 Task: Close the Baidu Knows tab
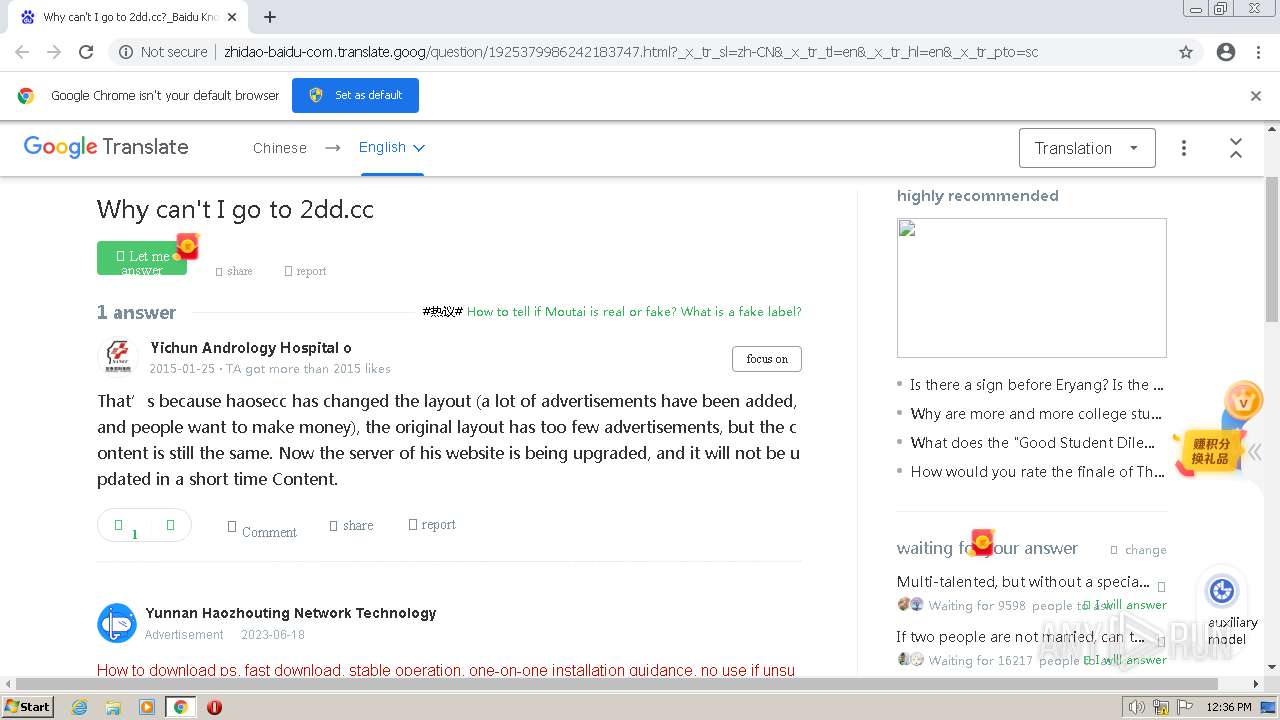[232, 17]
